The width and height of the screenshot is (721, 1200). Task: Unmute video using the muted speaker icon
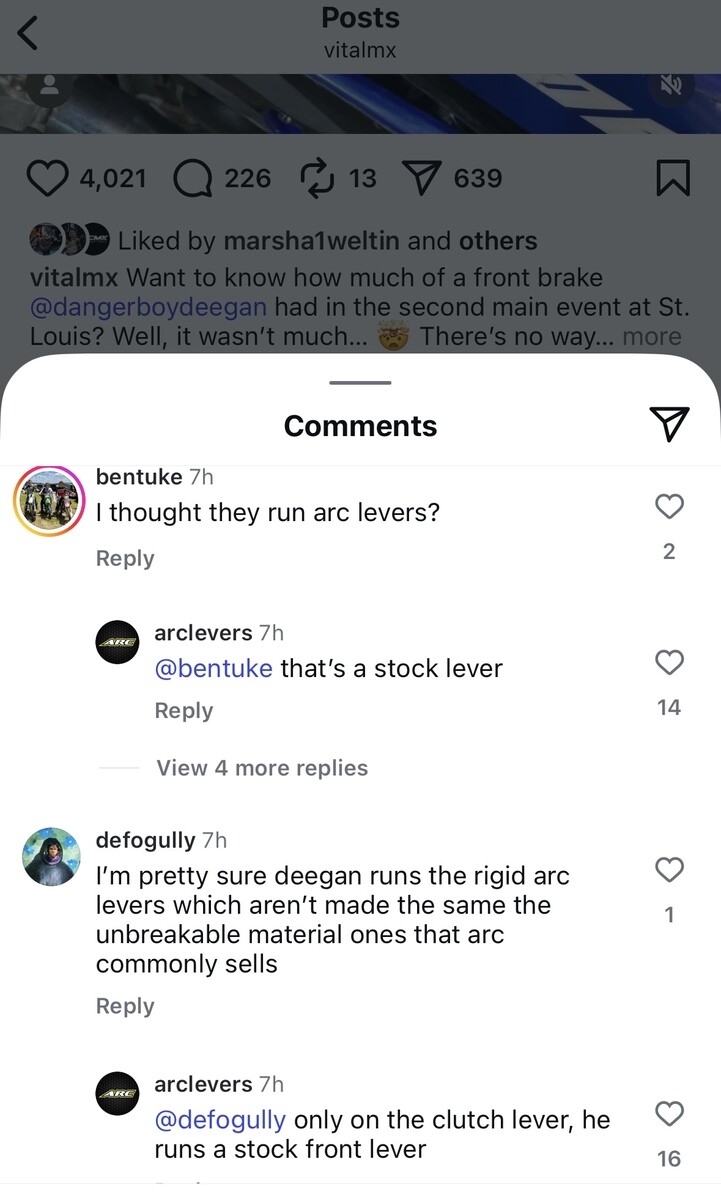(x=671, y=86)
